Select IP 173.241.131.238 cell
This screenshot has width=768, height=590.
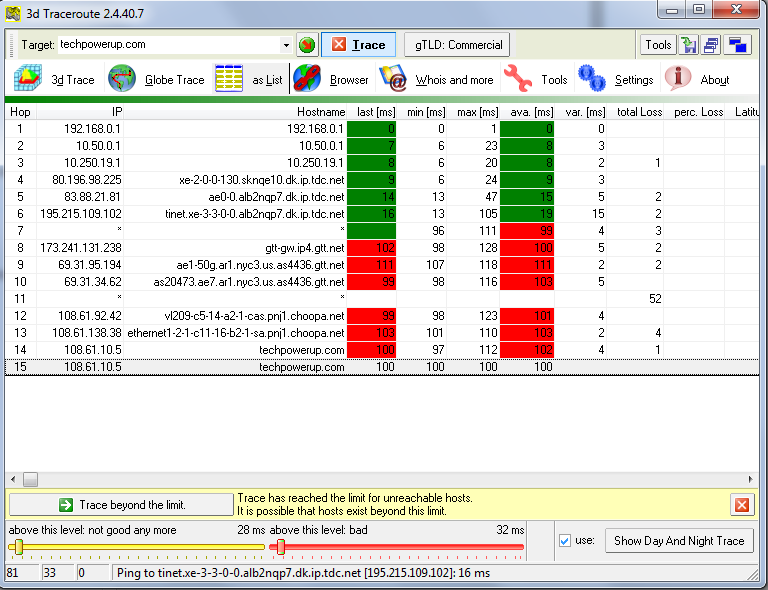click(80, 248)
